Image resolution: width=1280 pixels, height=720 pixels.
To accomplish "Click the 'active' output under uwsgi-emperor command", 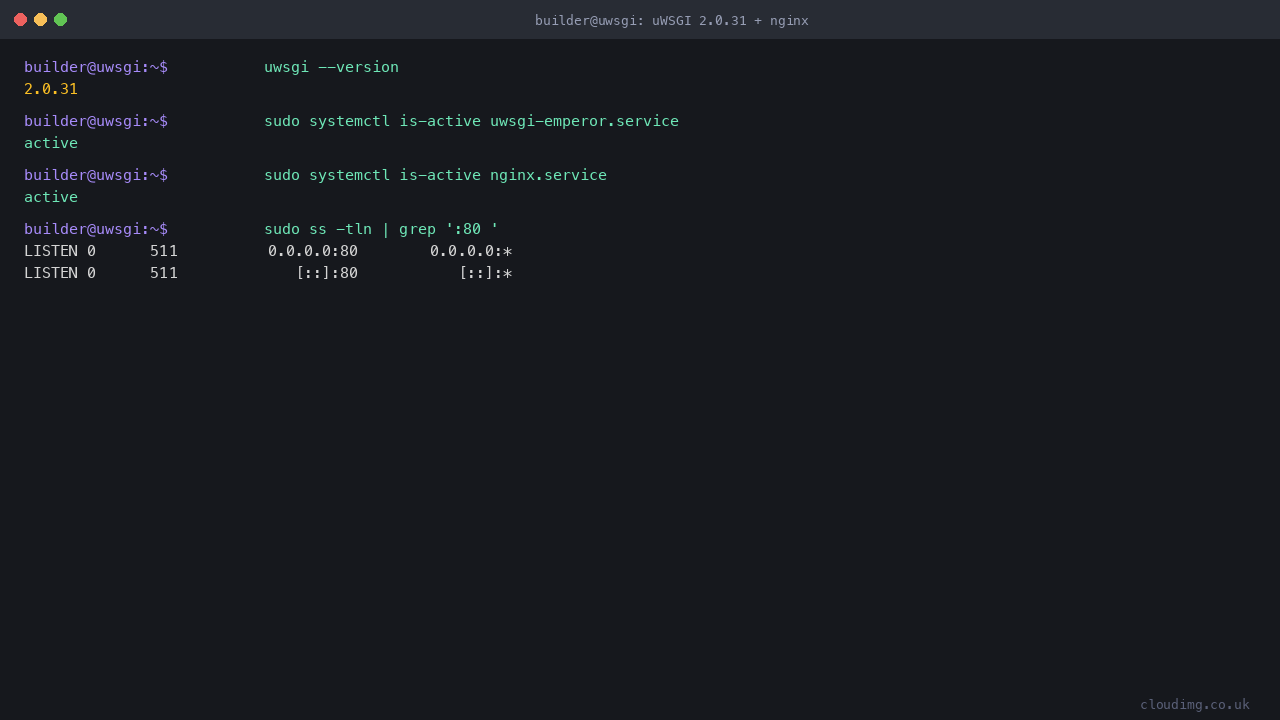I will coord(51,143).
